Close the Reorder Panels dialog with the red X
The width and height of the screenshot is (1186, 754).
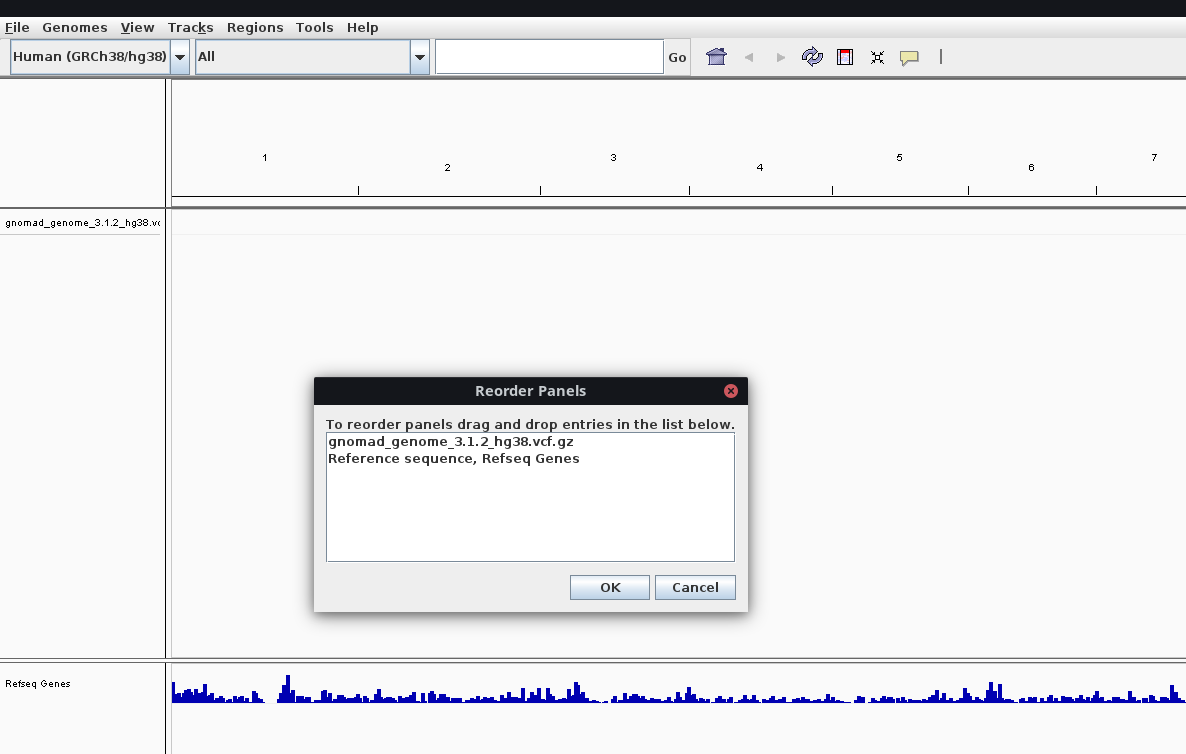[x=730, y=391]
